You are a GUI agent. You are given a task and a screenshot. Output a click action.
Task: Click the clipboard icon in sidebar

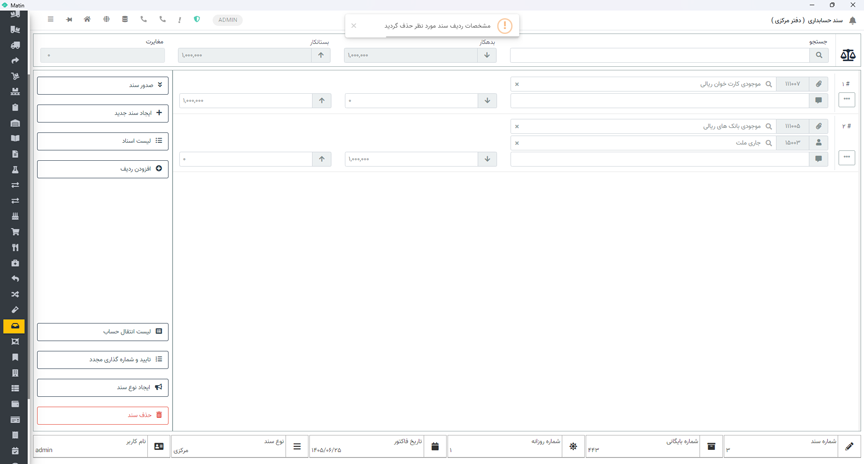point(15,107)
